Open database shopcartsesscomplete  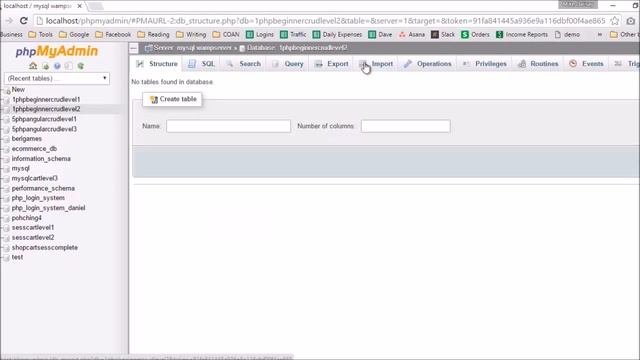(44, 247)
